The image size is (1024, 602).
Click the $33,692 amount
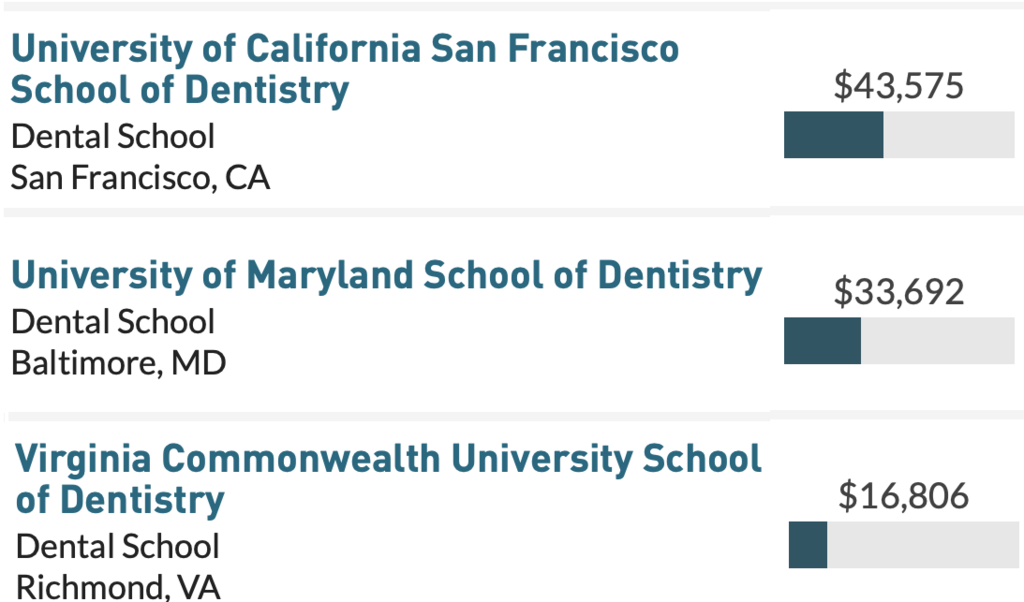tap(899, 292)
